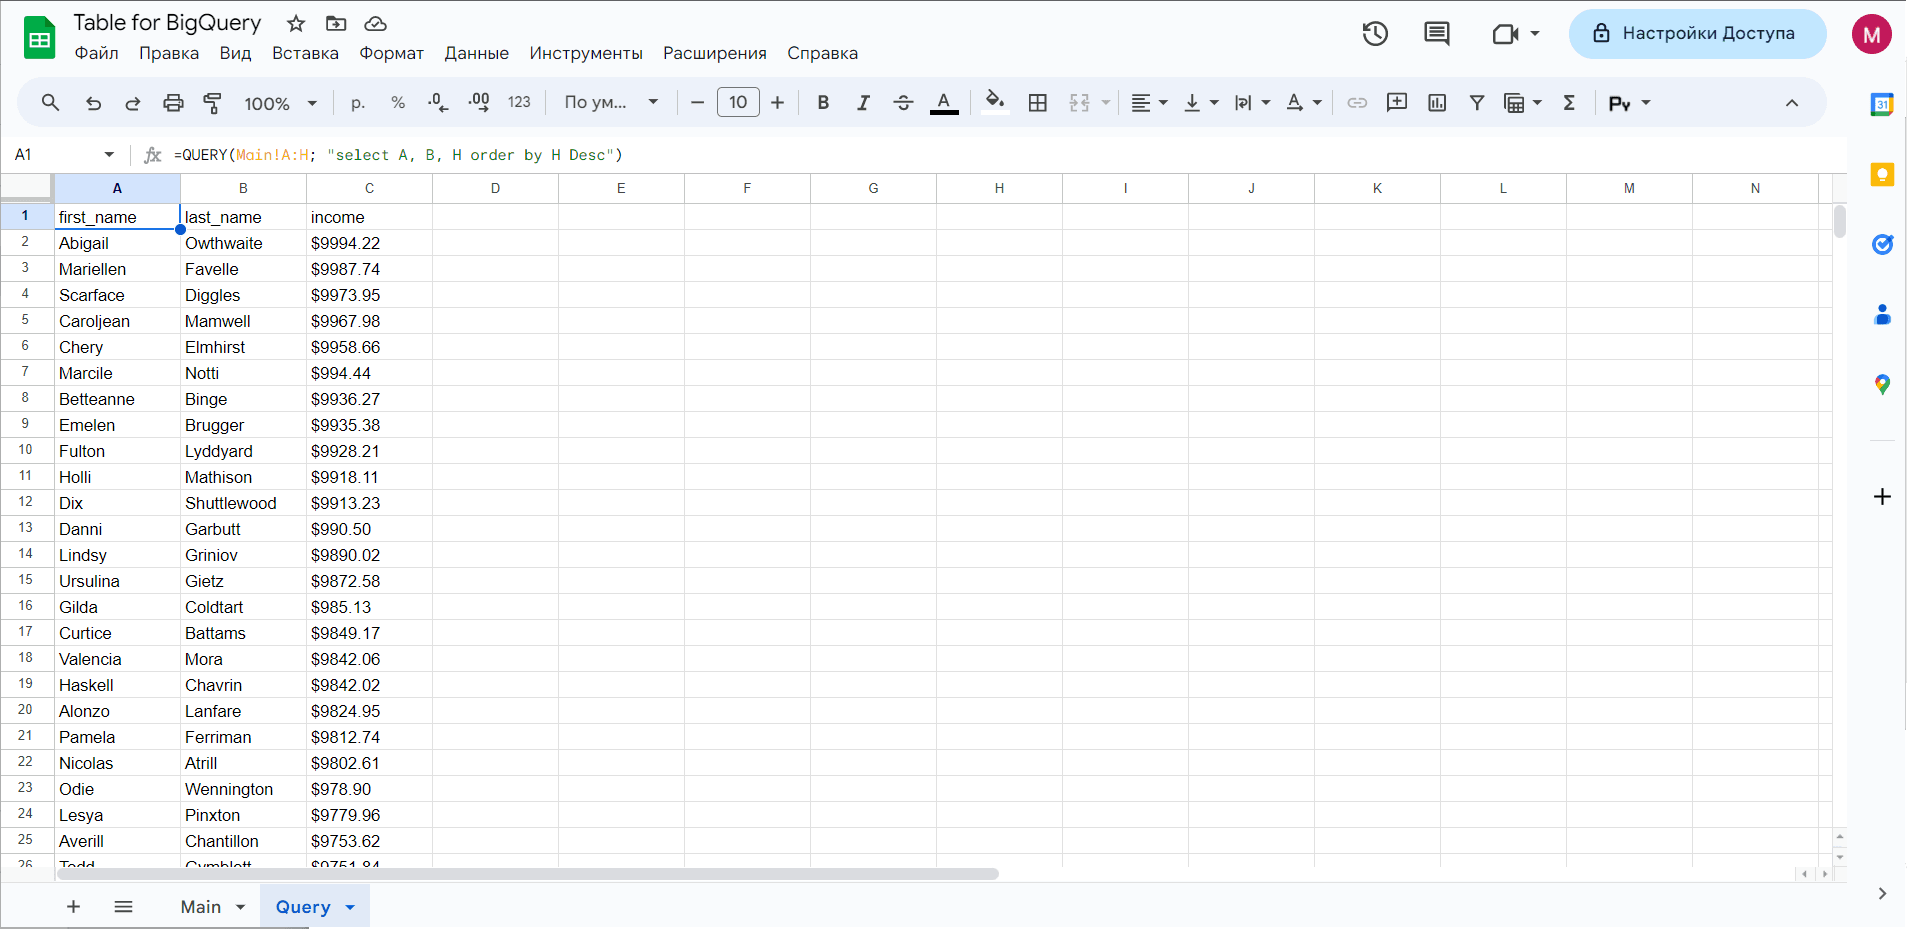This screenshot has height=929, width=1907.
Task: Open Google Calendar side panel
Action: 1882,104
